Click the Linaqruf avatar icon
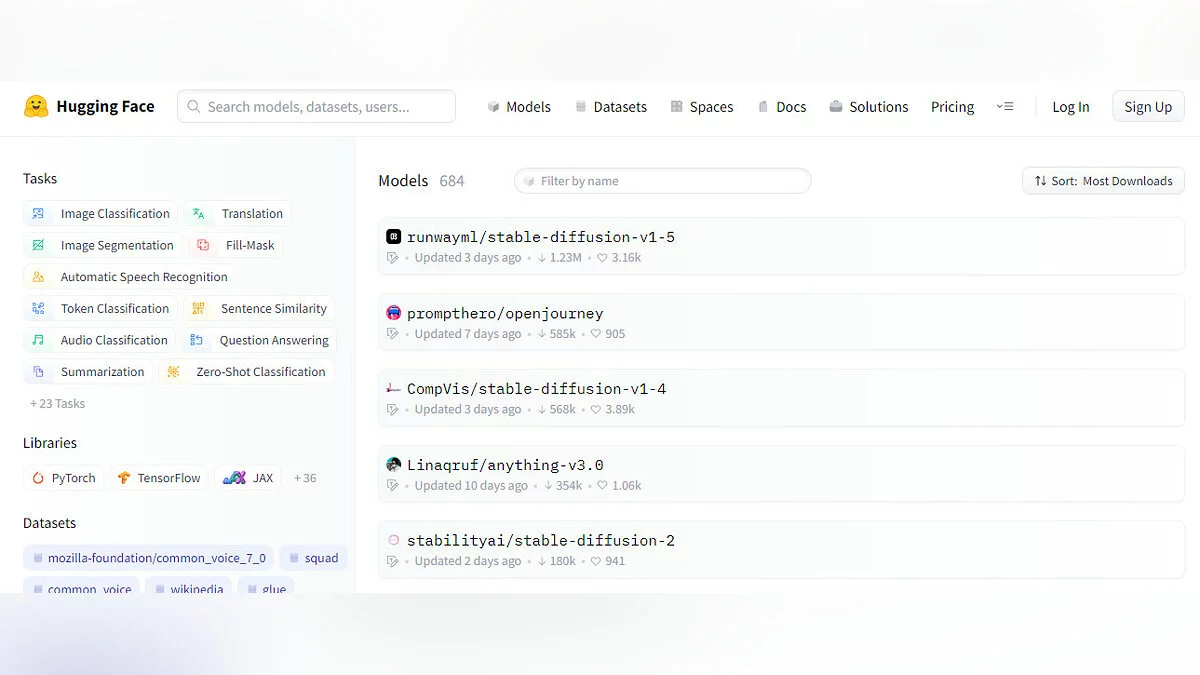The height and width of the screenshot is (675, 1200). (393, 465)
